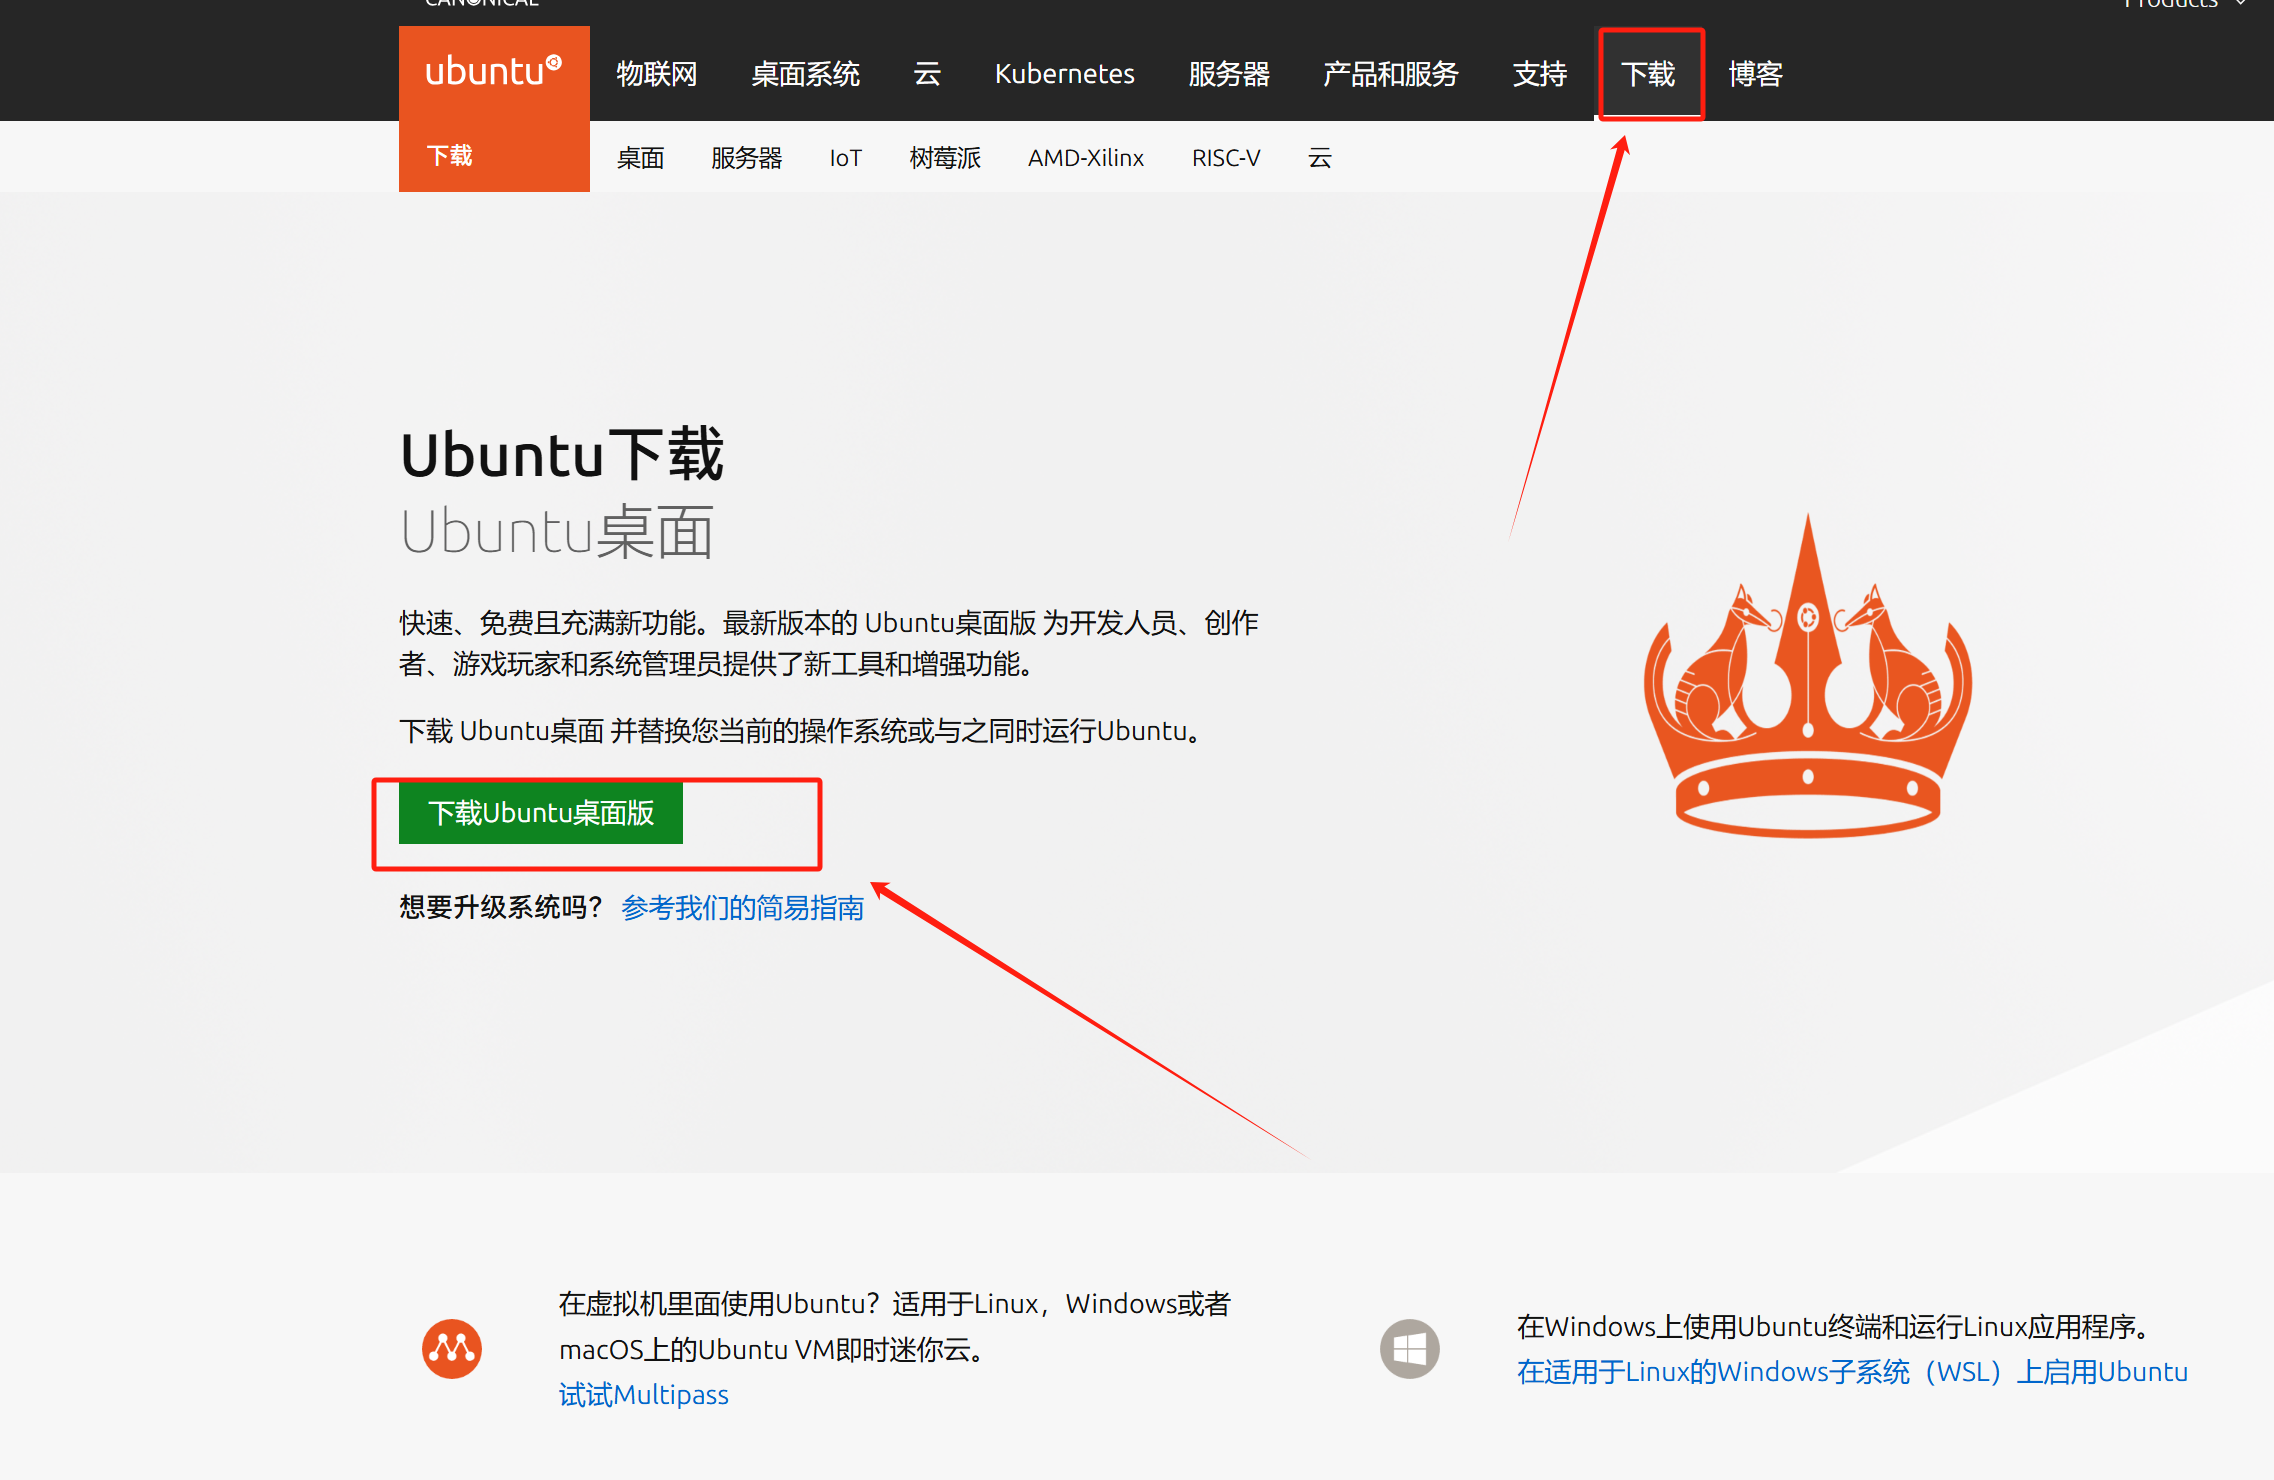This screenshot has width=2274, height=1480.
Task: Open the 物联网 menu item
Action: [x=657, y=74]
